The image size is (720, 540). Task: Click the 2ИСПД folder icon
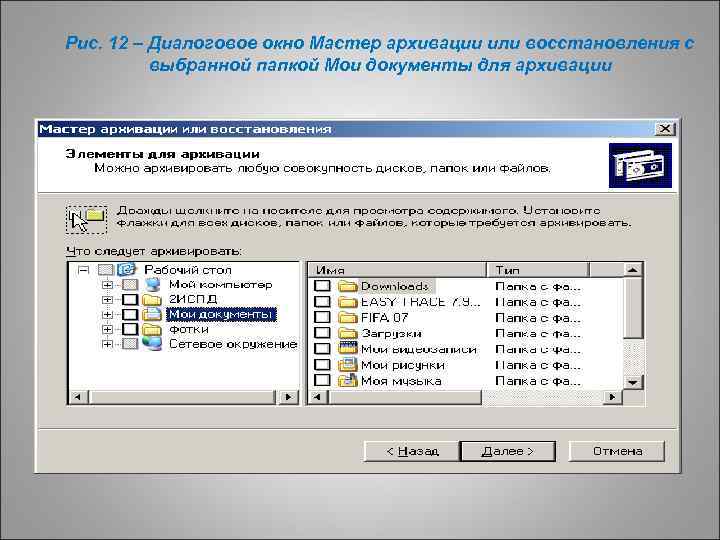tap(152, 300)
